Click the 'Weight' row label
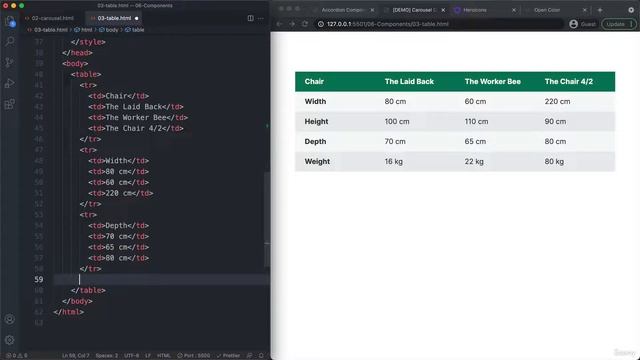Image resolution: width=640 pixels, height=360 pixels. 317,162
